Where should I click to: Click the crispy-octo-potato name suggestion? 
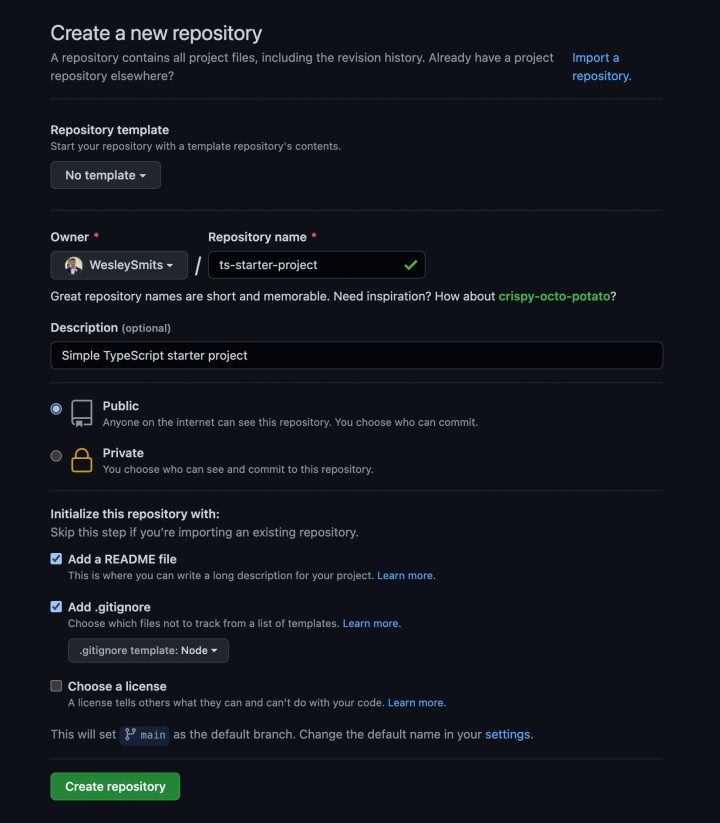(x=551, y=296)
